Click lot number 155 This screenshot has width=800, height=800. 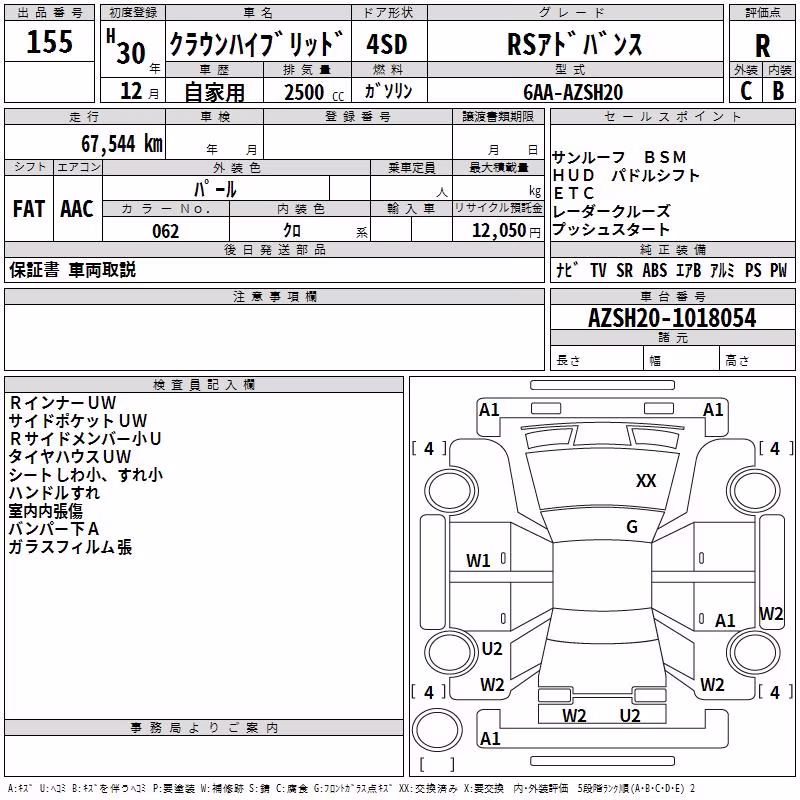(x=49, y=41)
